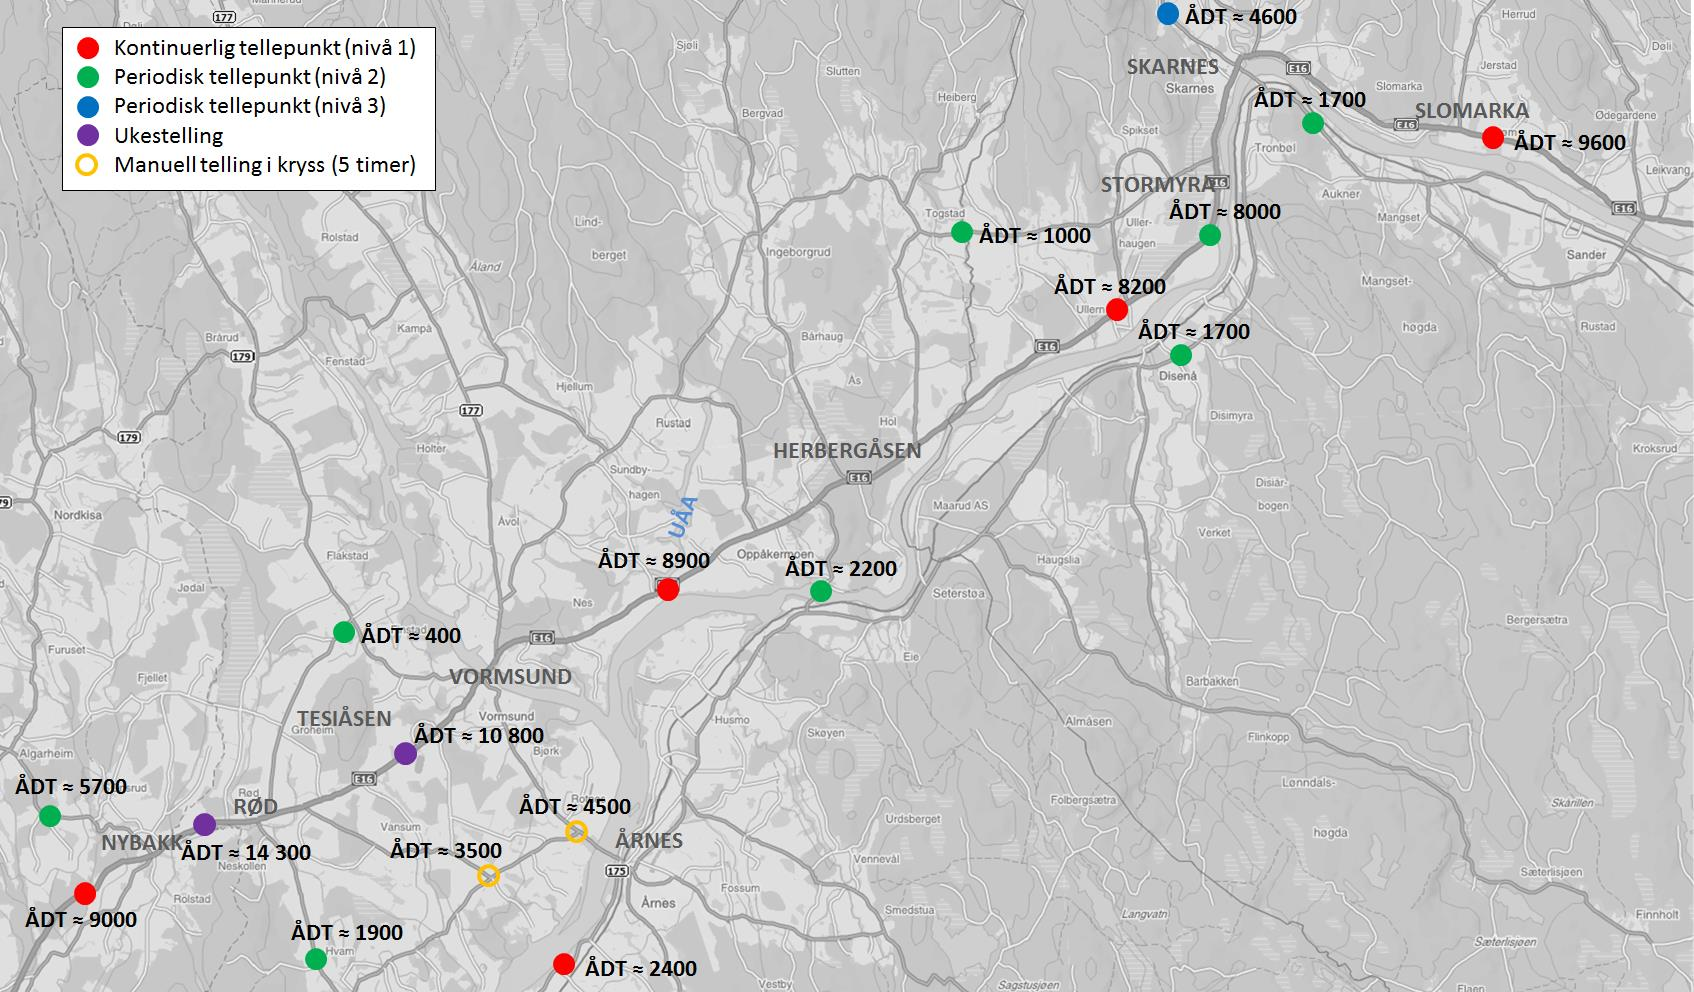Click the 'STORMYRA' place label
1694x992 pixels.
coord(1158,185)
